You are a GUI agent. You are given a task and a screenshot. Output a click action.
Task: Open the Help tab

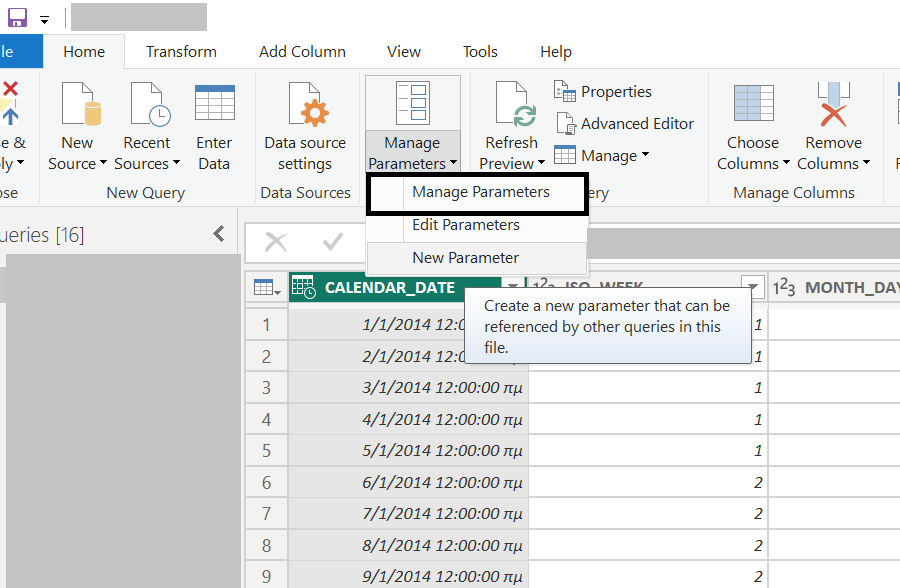(556, 52)
